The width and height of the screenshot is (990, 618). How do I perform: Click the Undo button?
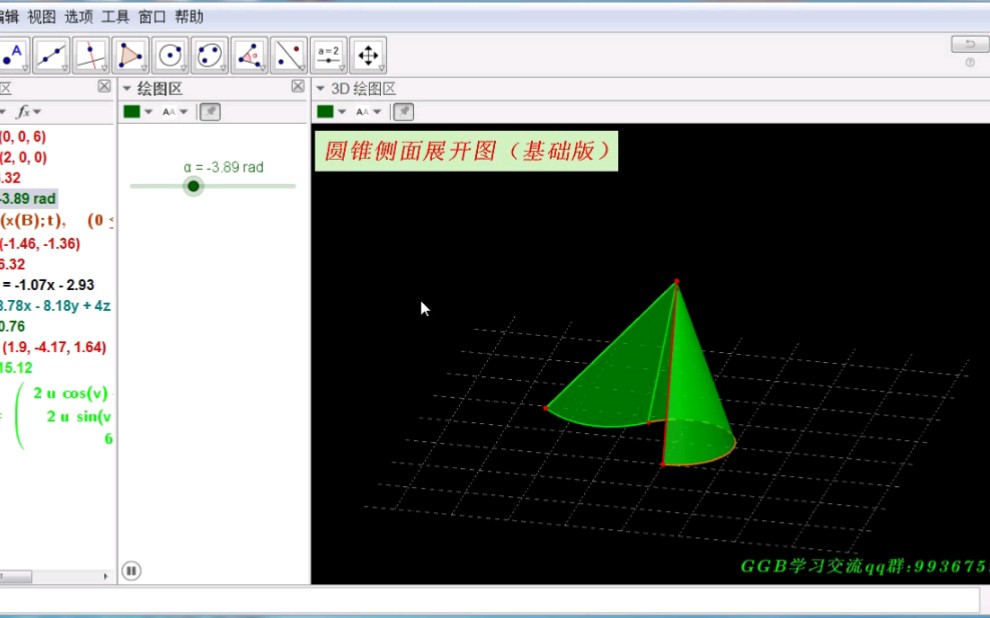(x=967, y=44)
